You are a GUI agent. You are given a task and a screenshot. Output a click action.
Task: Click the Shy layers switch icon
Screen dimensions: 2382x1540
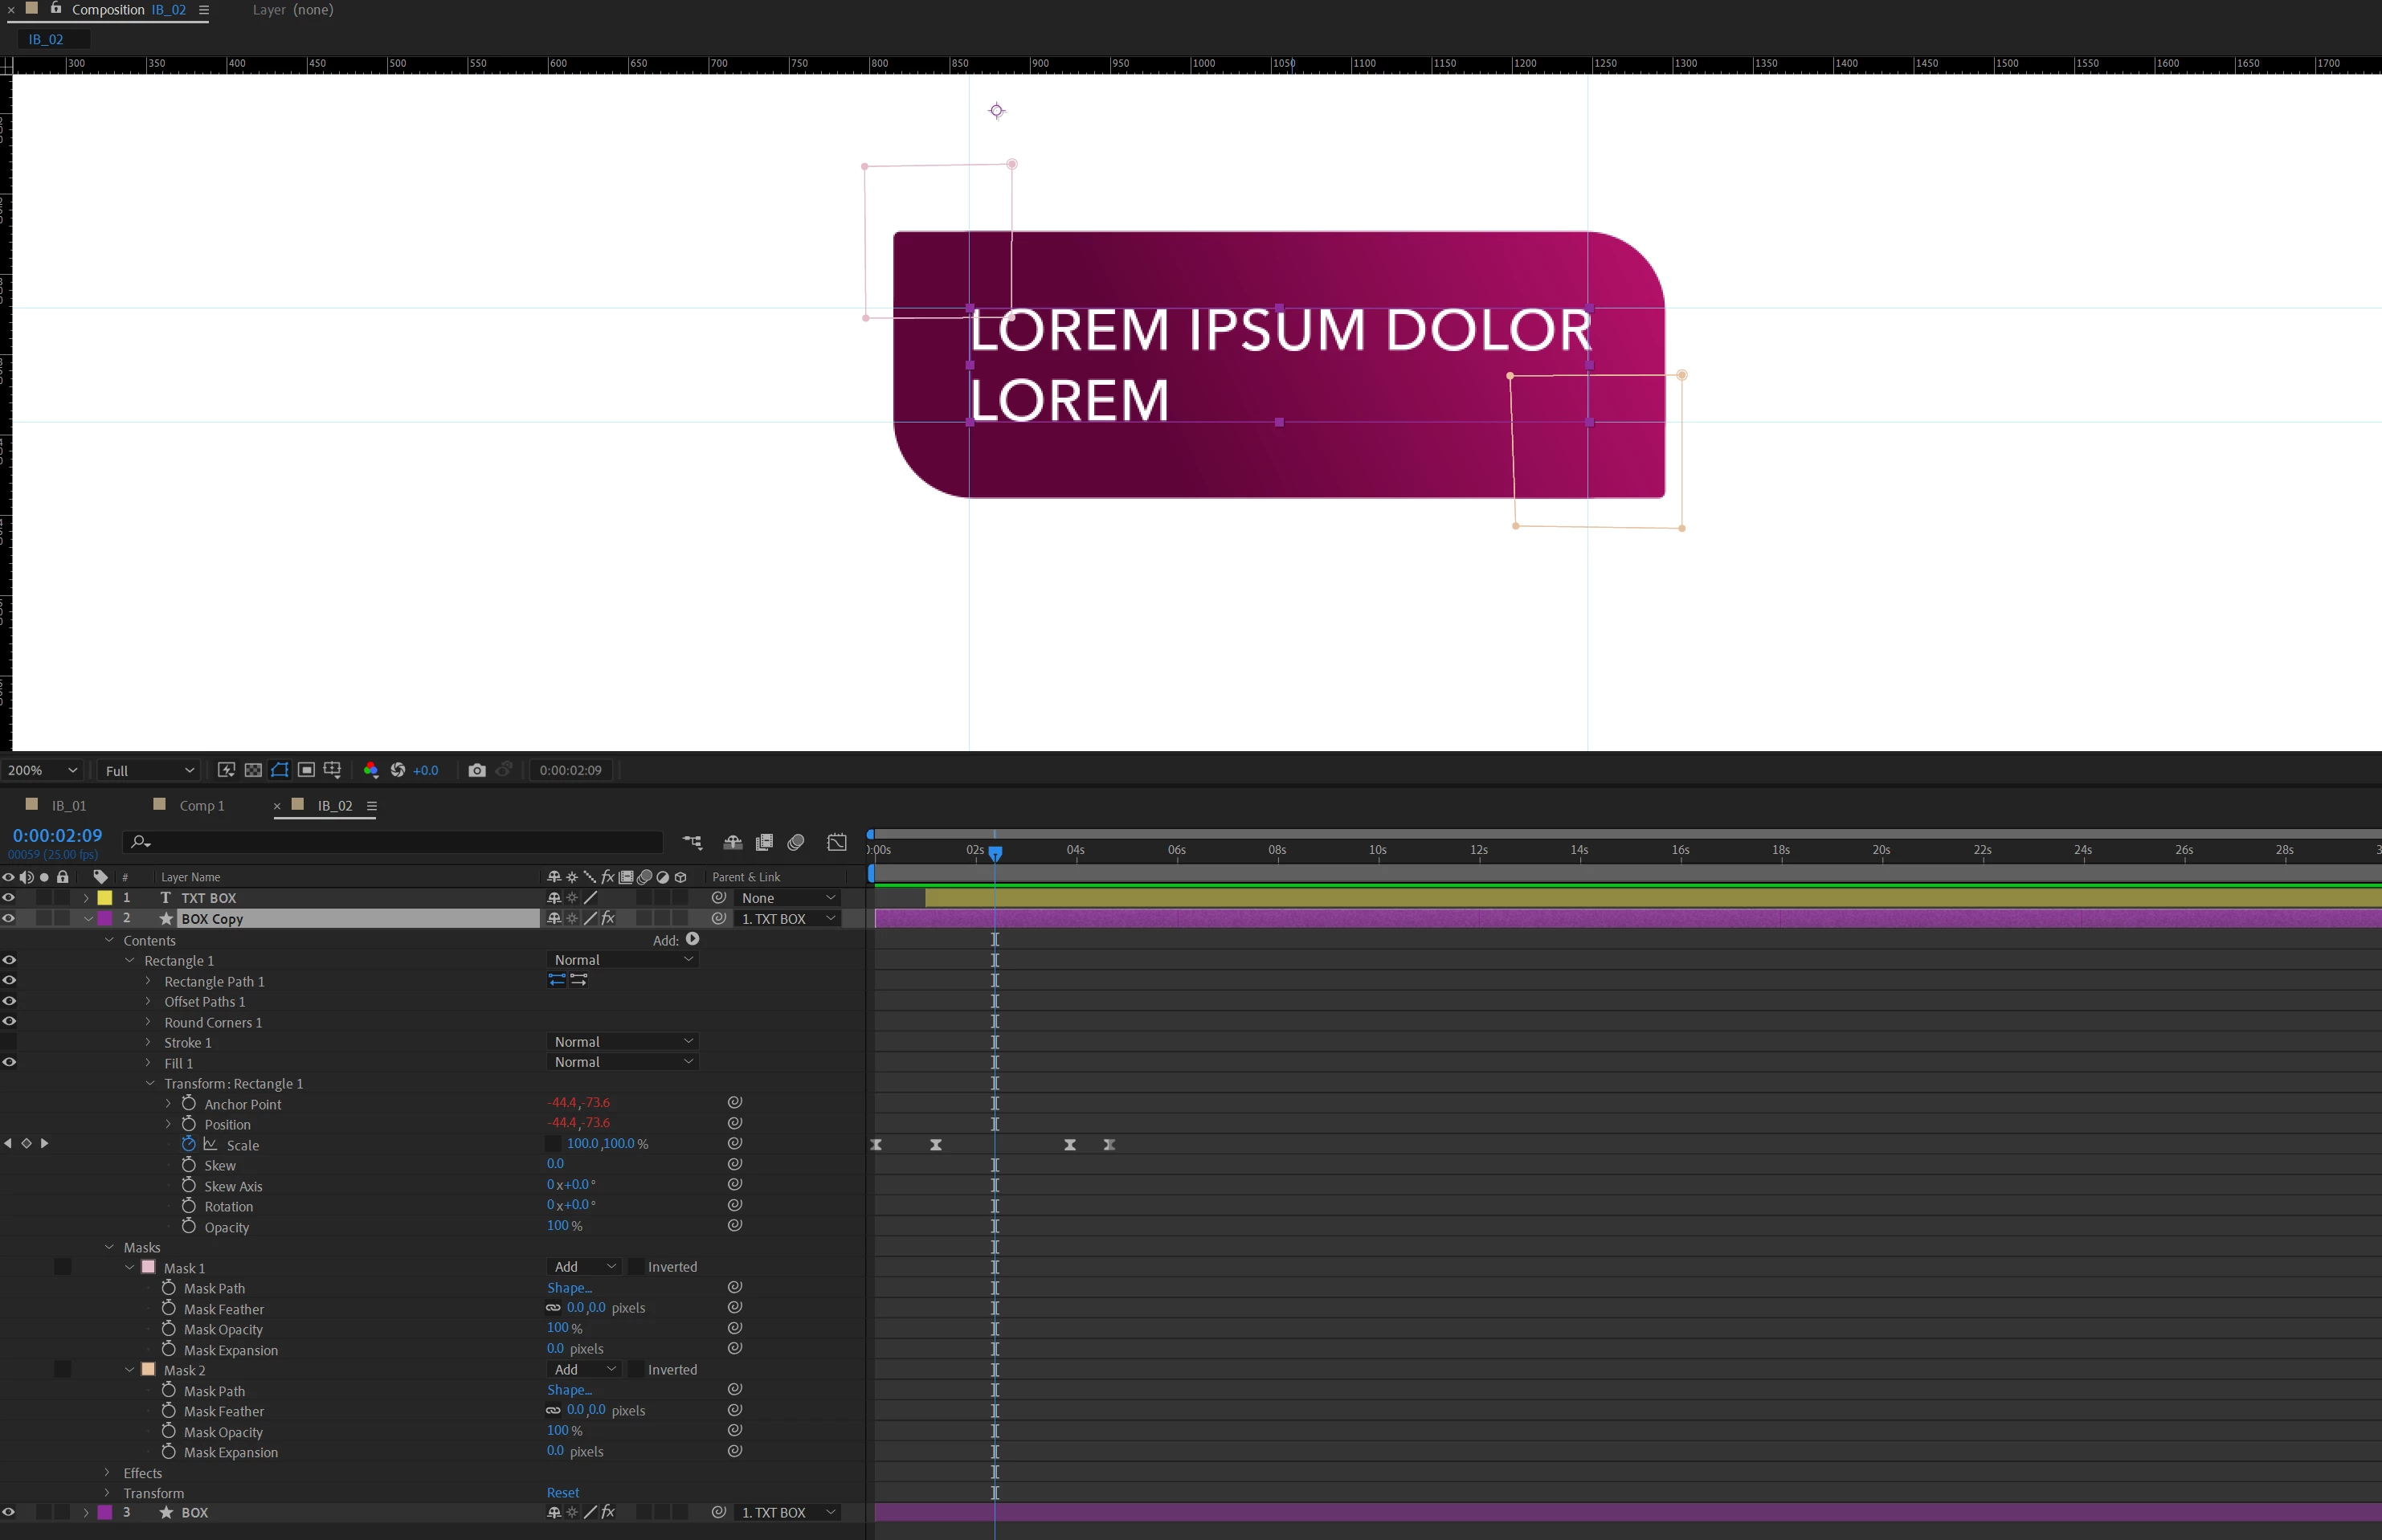pos(732,843)
